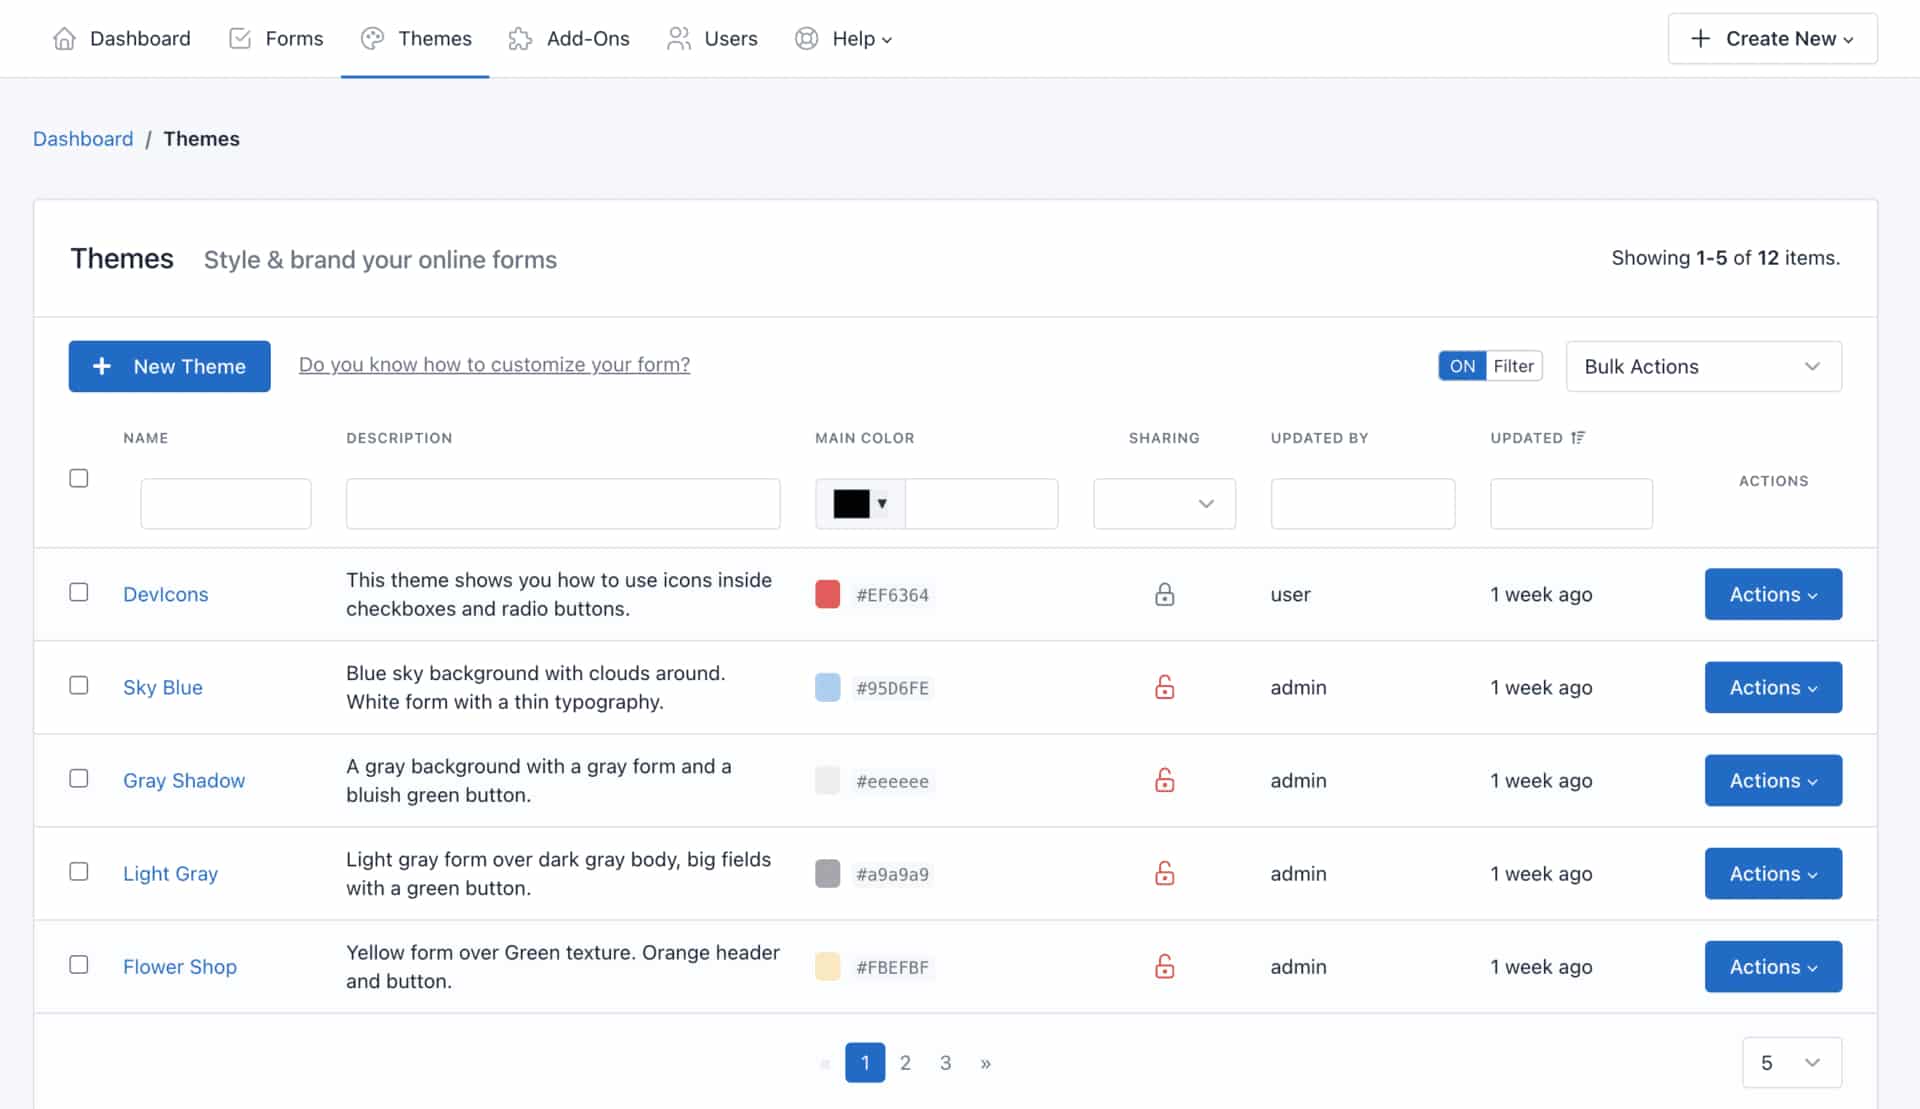Click the Users people icon
Viewport: 1920px width, 1109px height.
click(679, 38)
